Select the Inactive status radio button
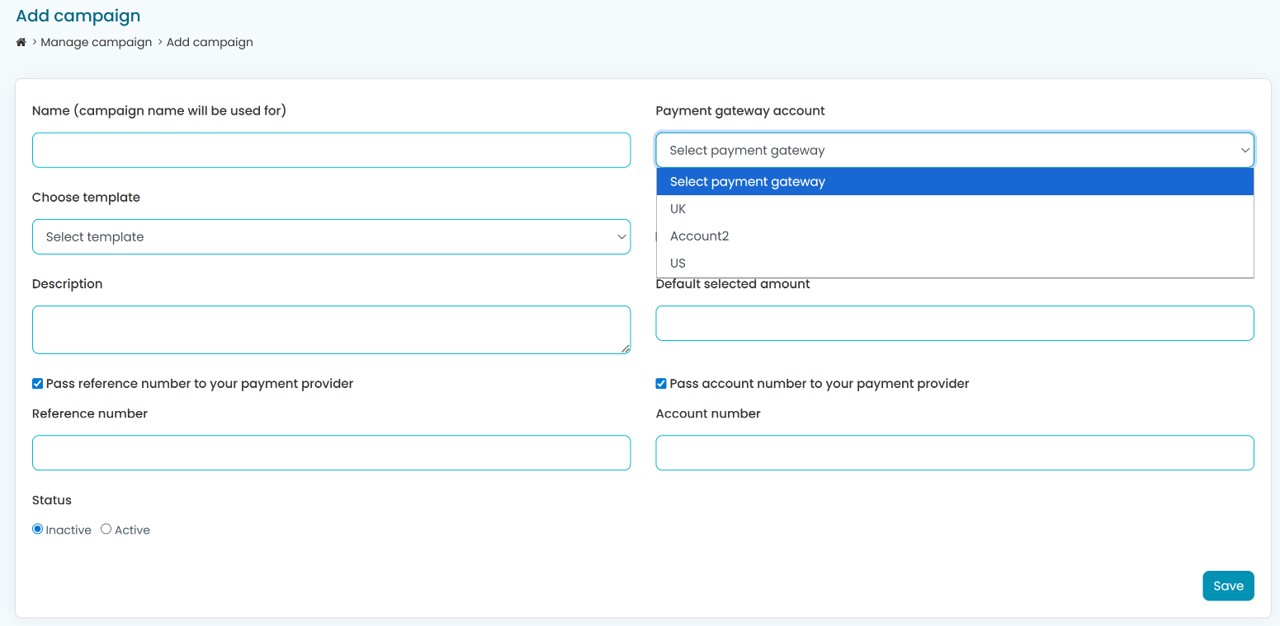1280x626 pixels. (x=38, y=529)
